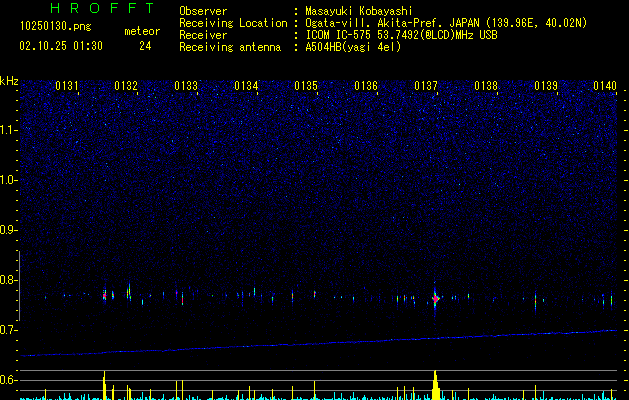The height and width of the screenshot is (400, 629).
Task: Click the 0.7 kHz axis label
Action: tap(9, 330)
